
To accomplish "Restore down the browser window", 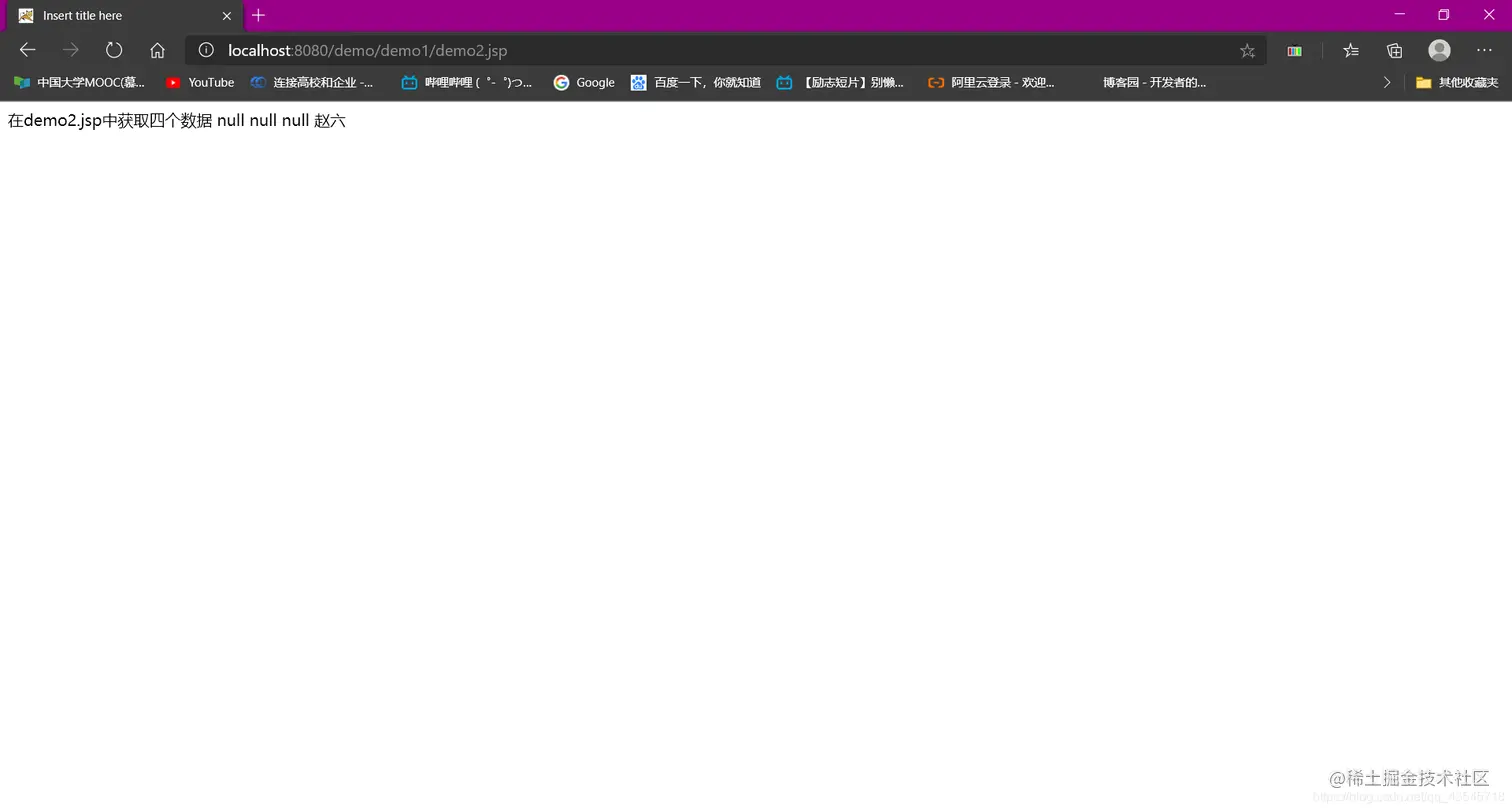I will [x=1443, y=15].
